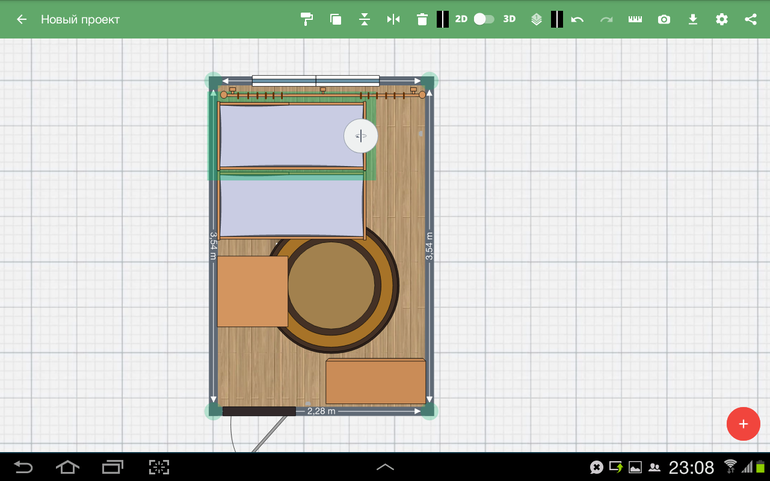Toggle the ruler measurements icon
Viewport: 770px width, 481px height.
(x=635, y=19)
